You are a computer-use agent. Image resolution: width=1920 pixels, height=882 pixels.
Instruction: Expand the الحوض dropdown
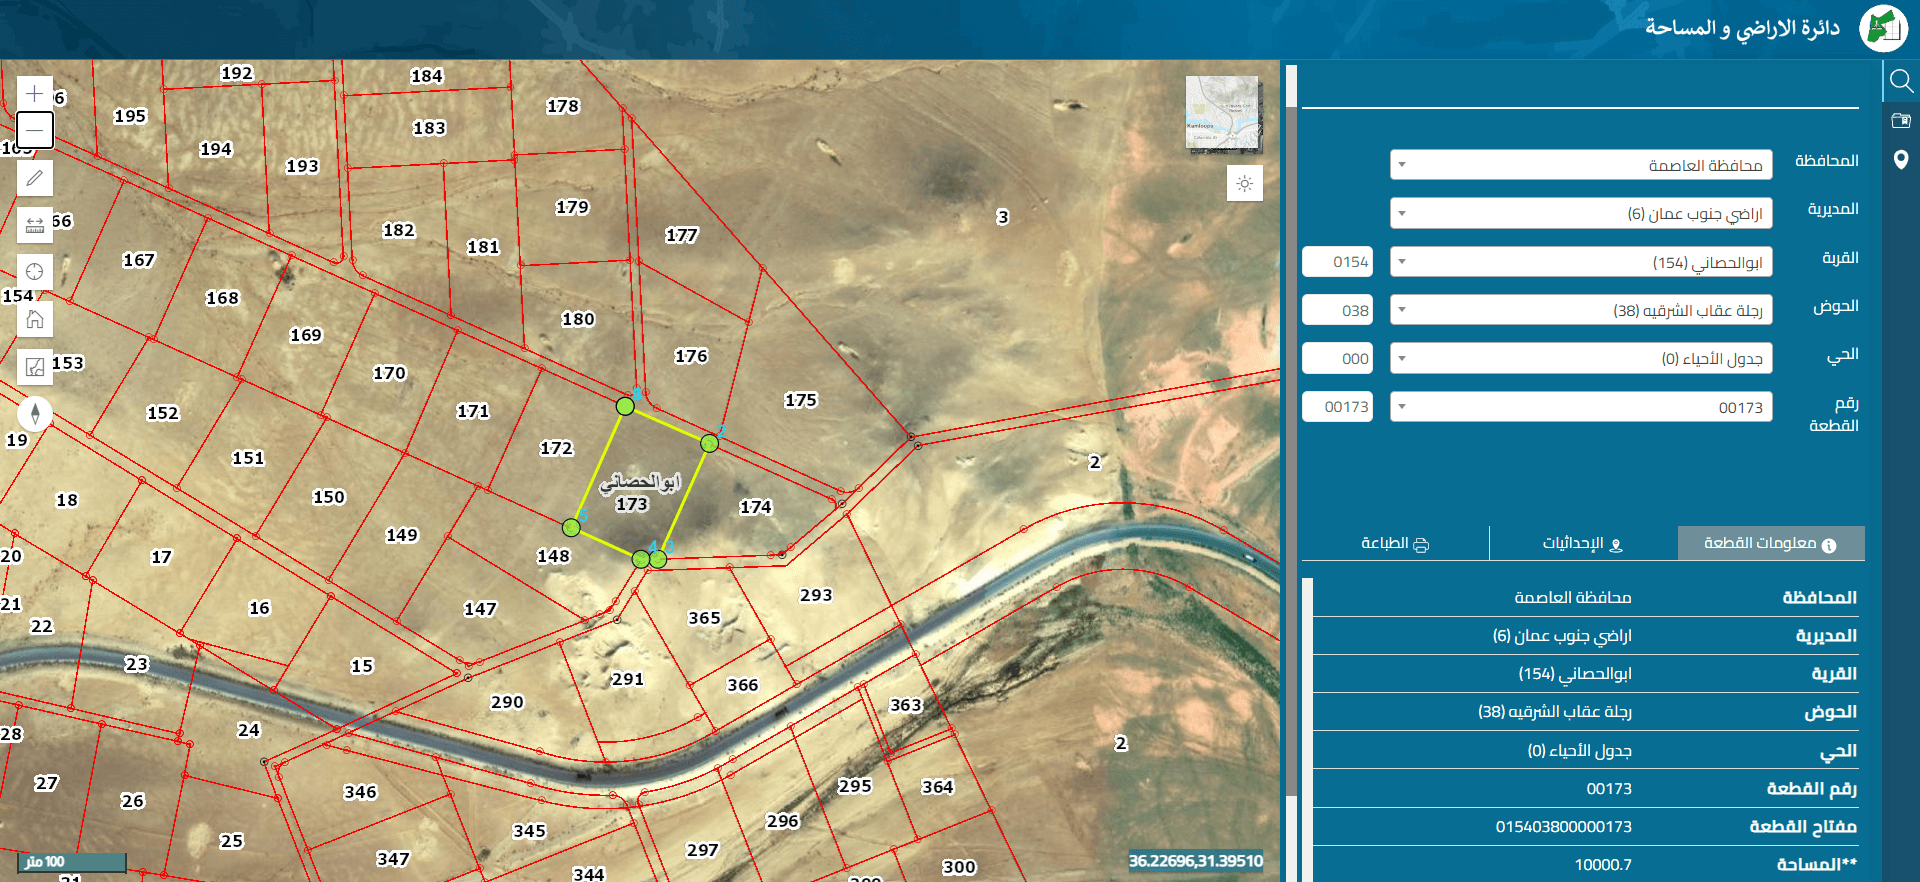tap(1581, 310)
